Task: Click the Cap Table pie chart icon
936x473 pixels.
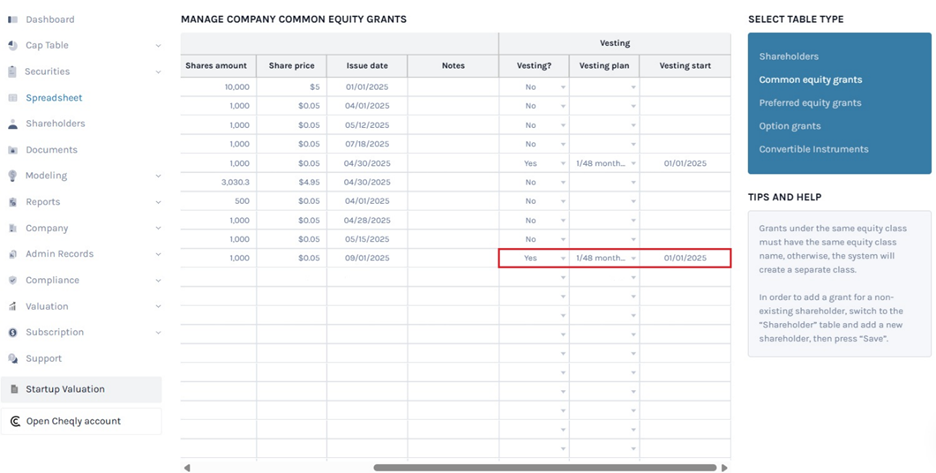Action: 13,45
